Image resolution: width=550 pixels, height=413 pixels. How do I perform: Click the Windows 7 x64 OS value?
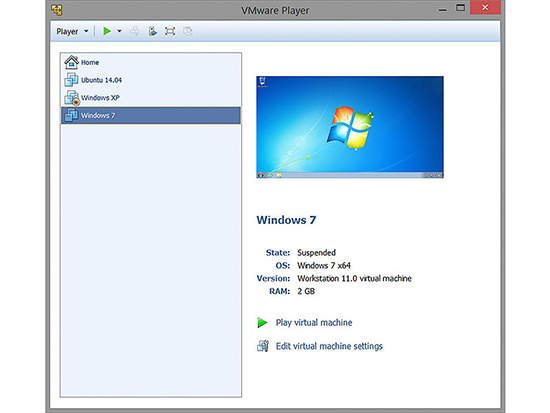click(324, 265)
